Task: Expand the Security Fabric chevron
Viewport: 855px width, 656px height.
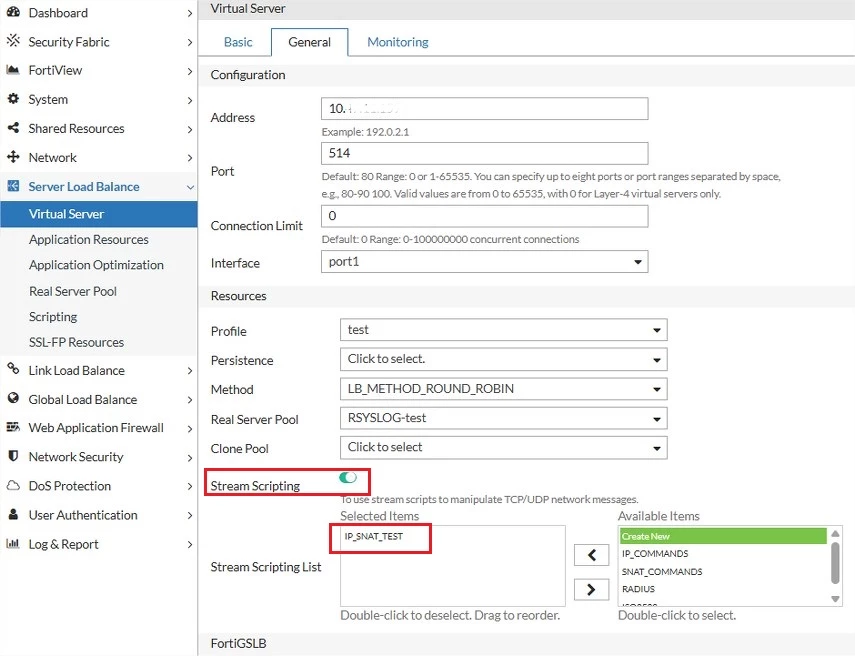Action: pos(189,42)
